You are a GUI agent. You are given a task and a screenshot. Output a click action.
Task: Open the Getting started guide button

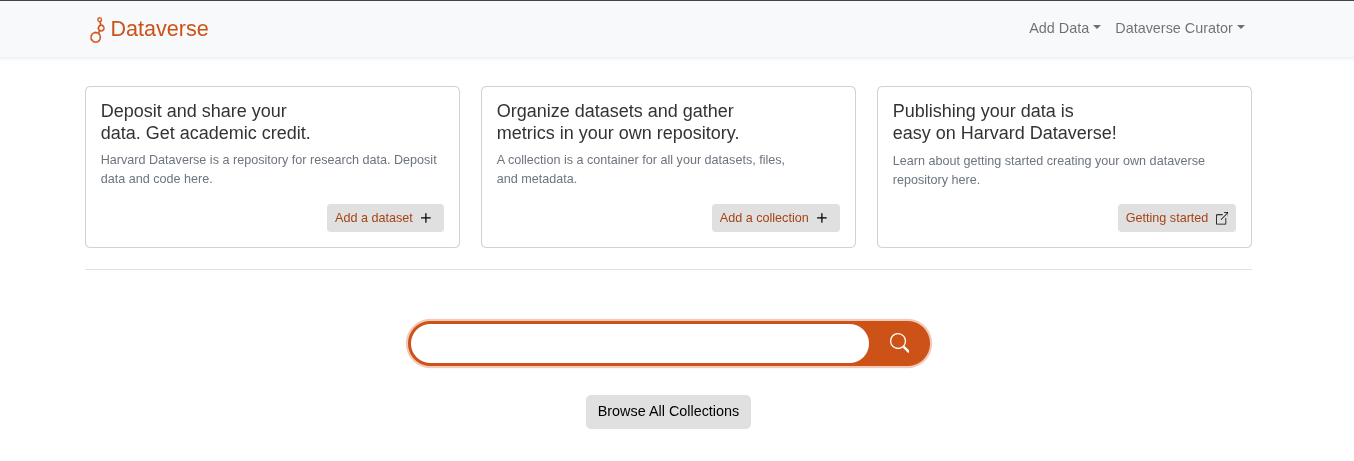click(x=1166, y=218)
